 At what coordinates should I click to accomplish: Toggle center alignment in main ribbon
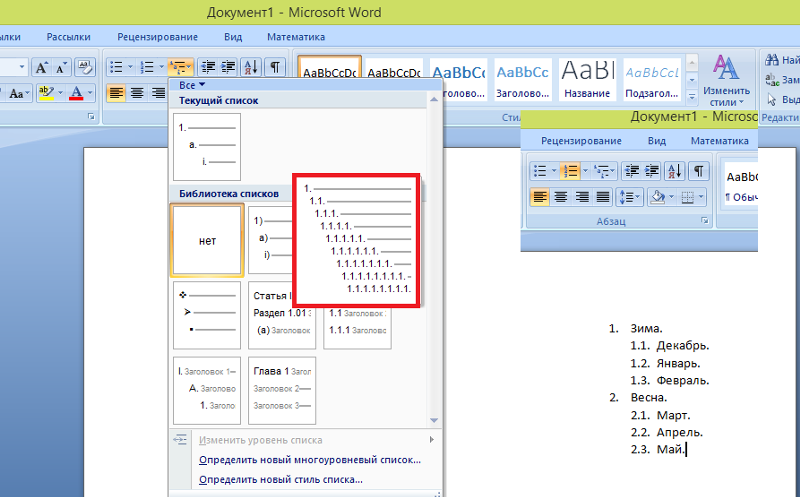click(x=137, y=93)
